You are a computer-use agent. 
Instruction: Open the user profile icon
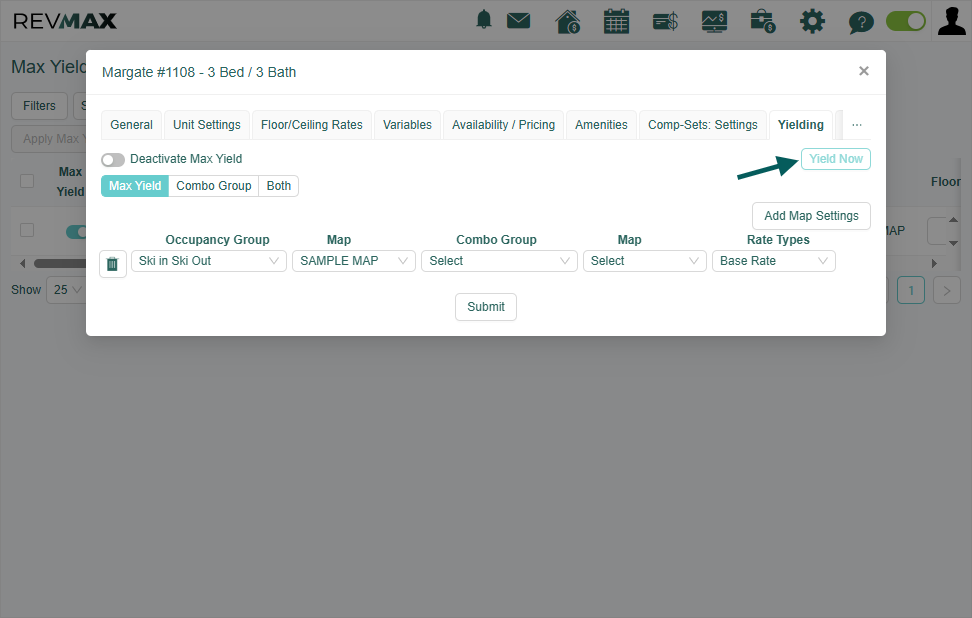coord(952,20)
